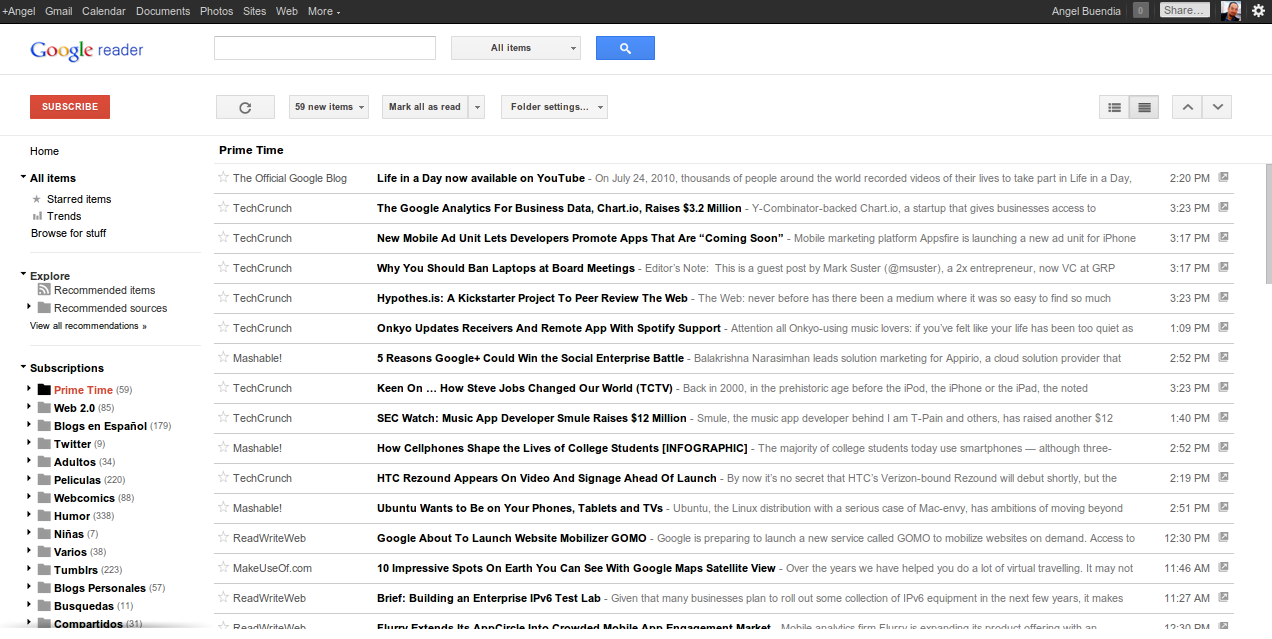This screenshot has width=1272, height=639.
Task: Star the Hypothes.is Kickstarter article
Action: coord(223,298)
